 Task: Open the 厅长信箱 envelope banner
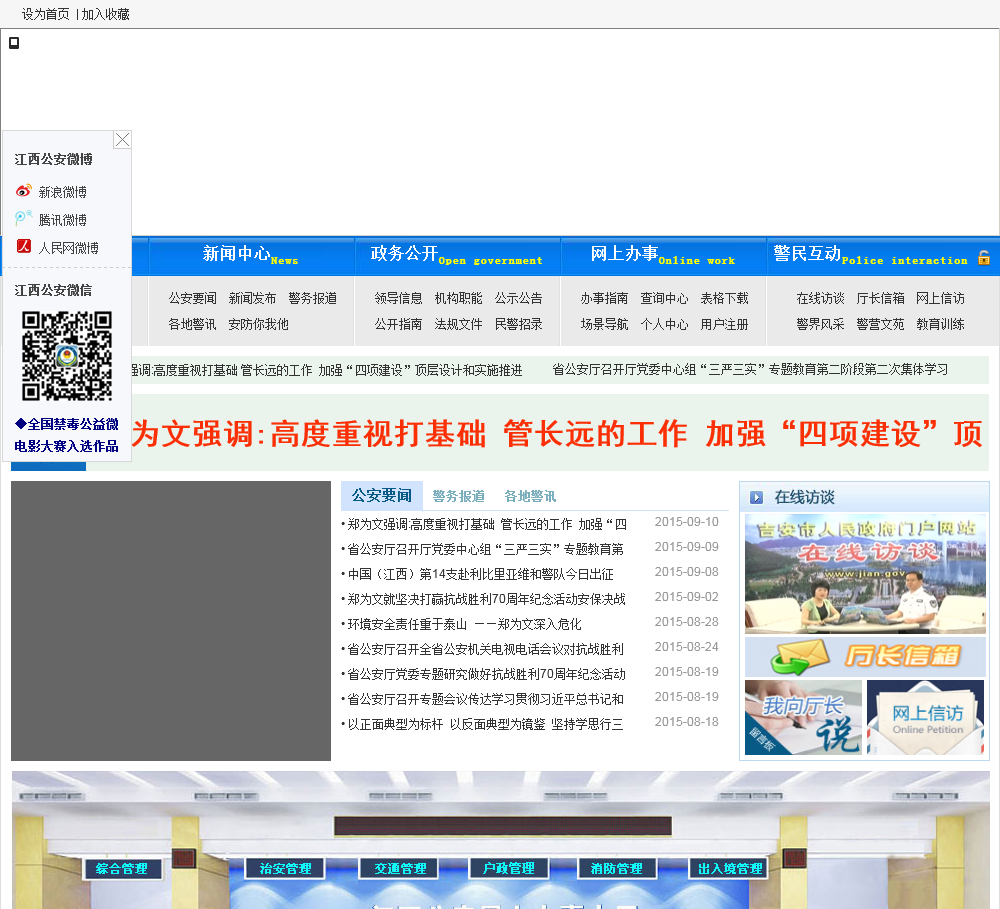[x=865, y=657]
